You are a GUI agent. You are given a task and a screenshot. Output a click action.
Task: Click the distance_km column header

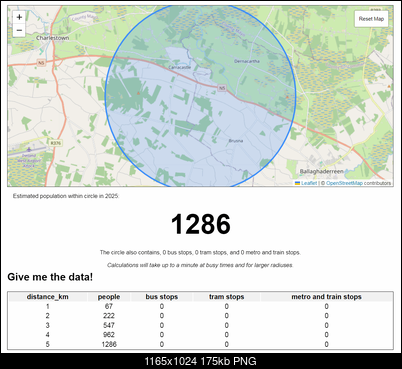(x=48, y=297)
